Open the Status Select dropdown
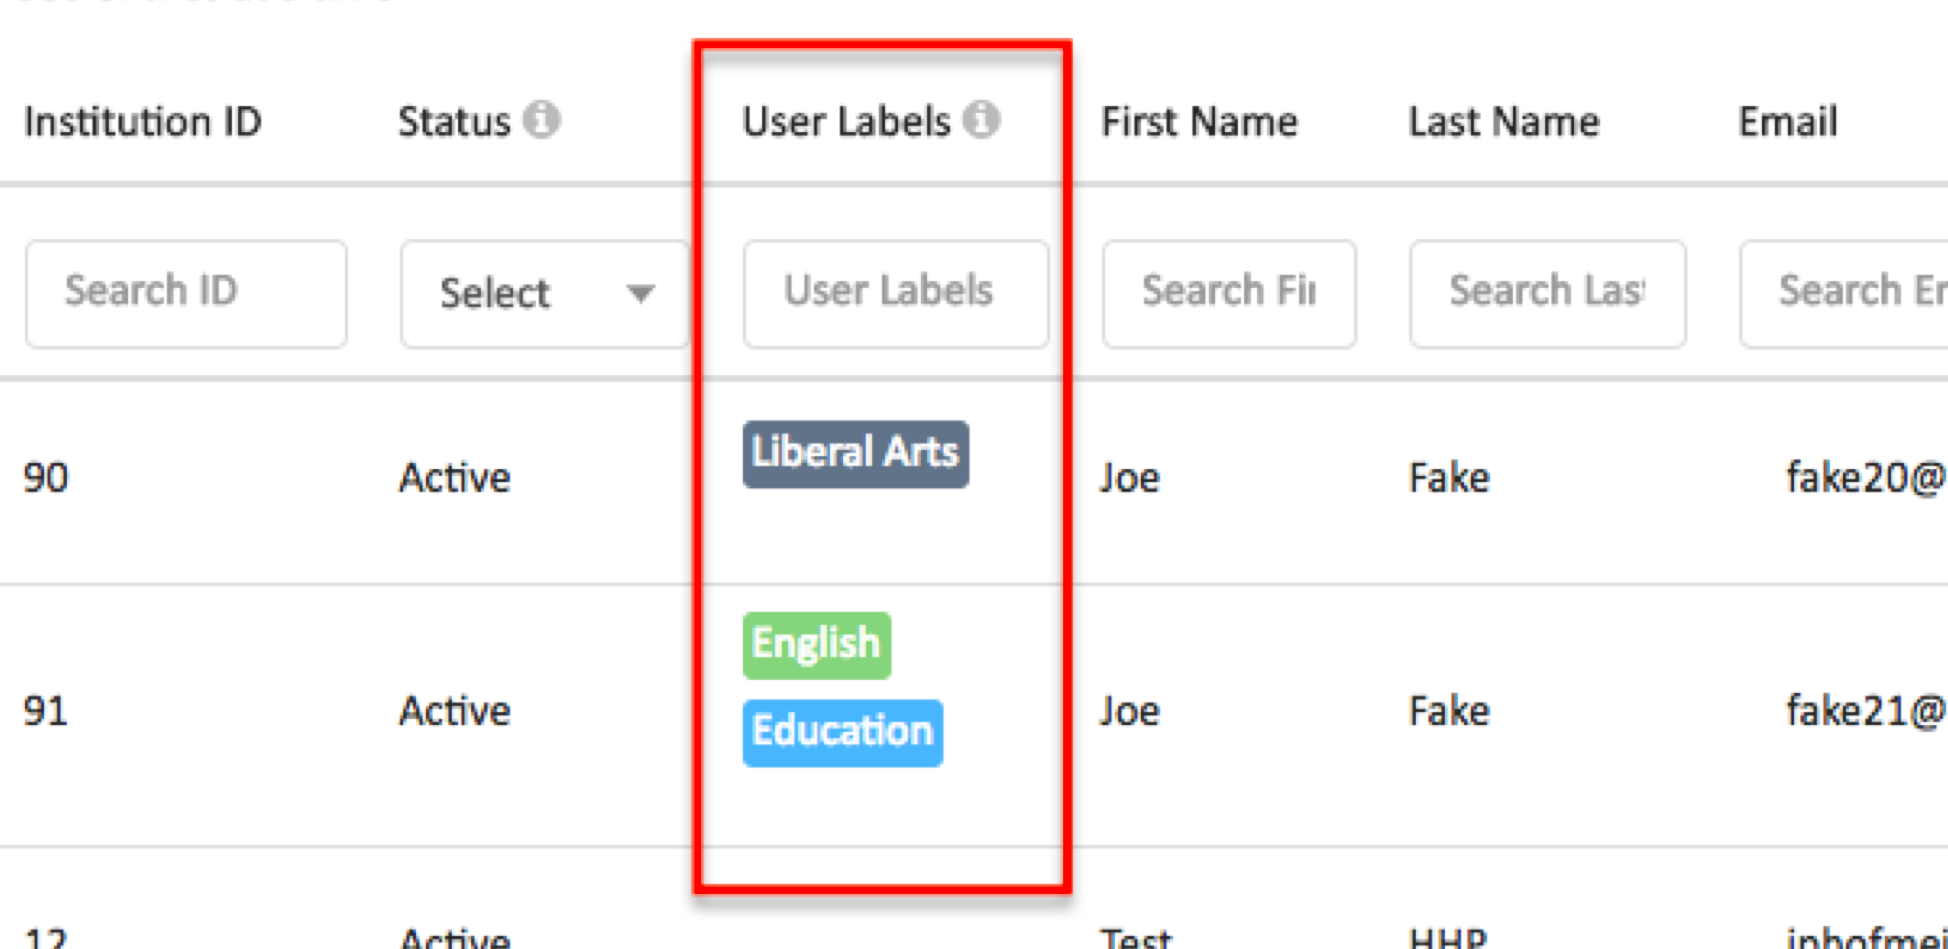Image resolution: width=1948 pixels, height=949 pixels. (545, 293)
